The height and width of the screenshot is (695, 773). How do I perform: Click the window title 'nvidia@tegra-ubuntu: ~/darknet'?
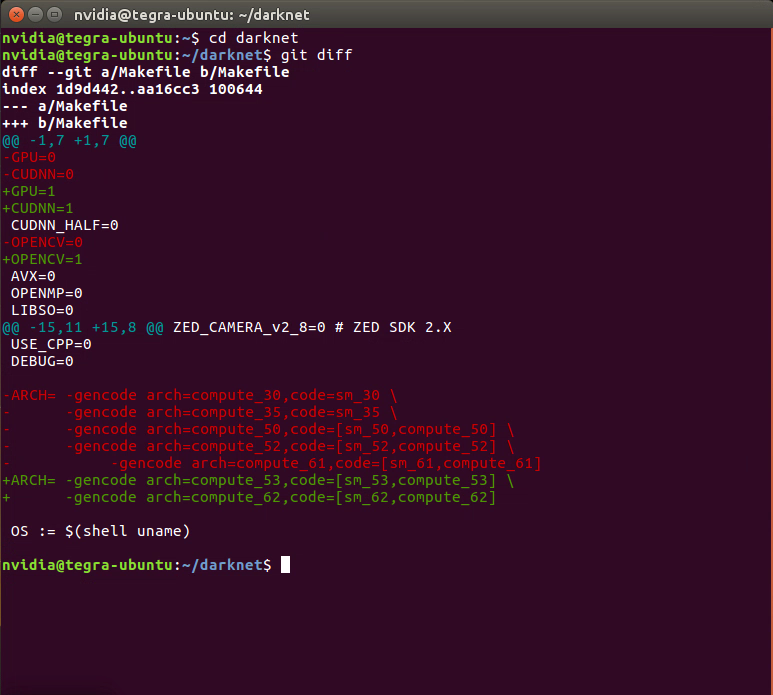coord(192,15)
